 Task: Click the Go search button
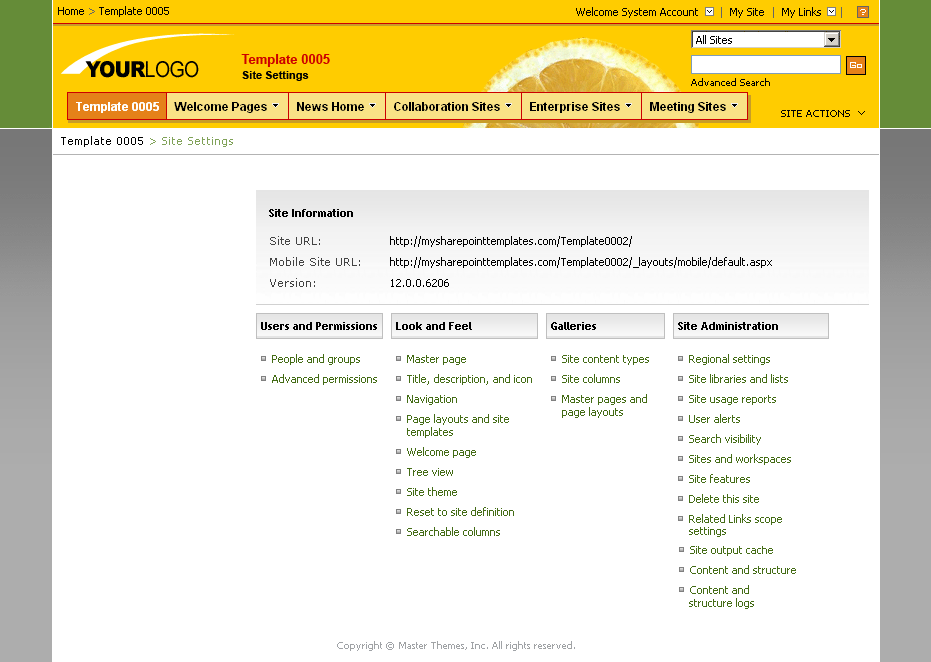[x=856, y=64]
